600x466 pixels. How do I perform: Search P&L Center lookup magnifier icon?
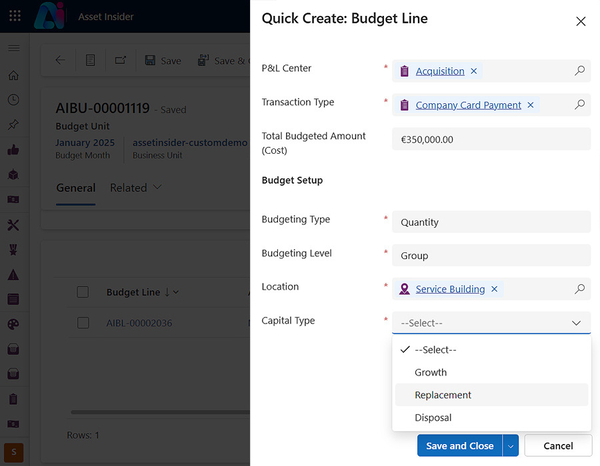point(579,71)
